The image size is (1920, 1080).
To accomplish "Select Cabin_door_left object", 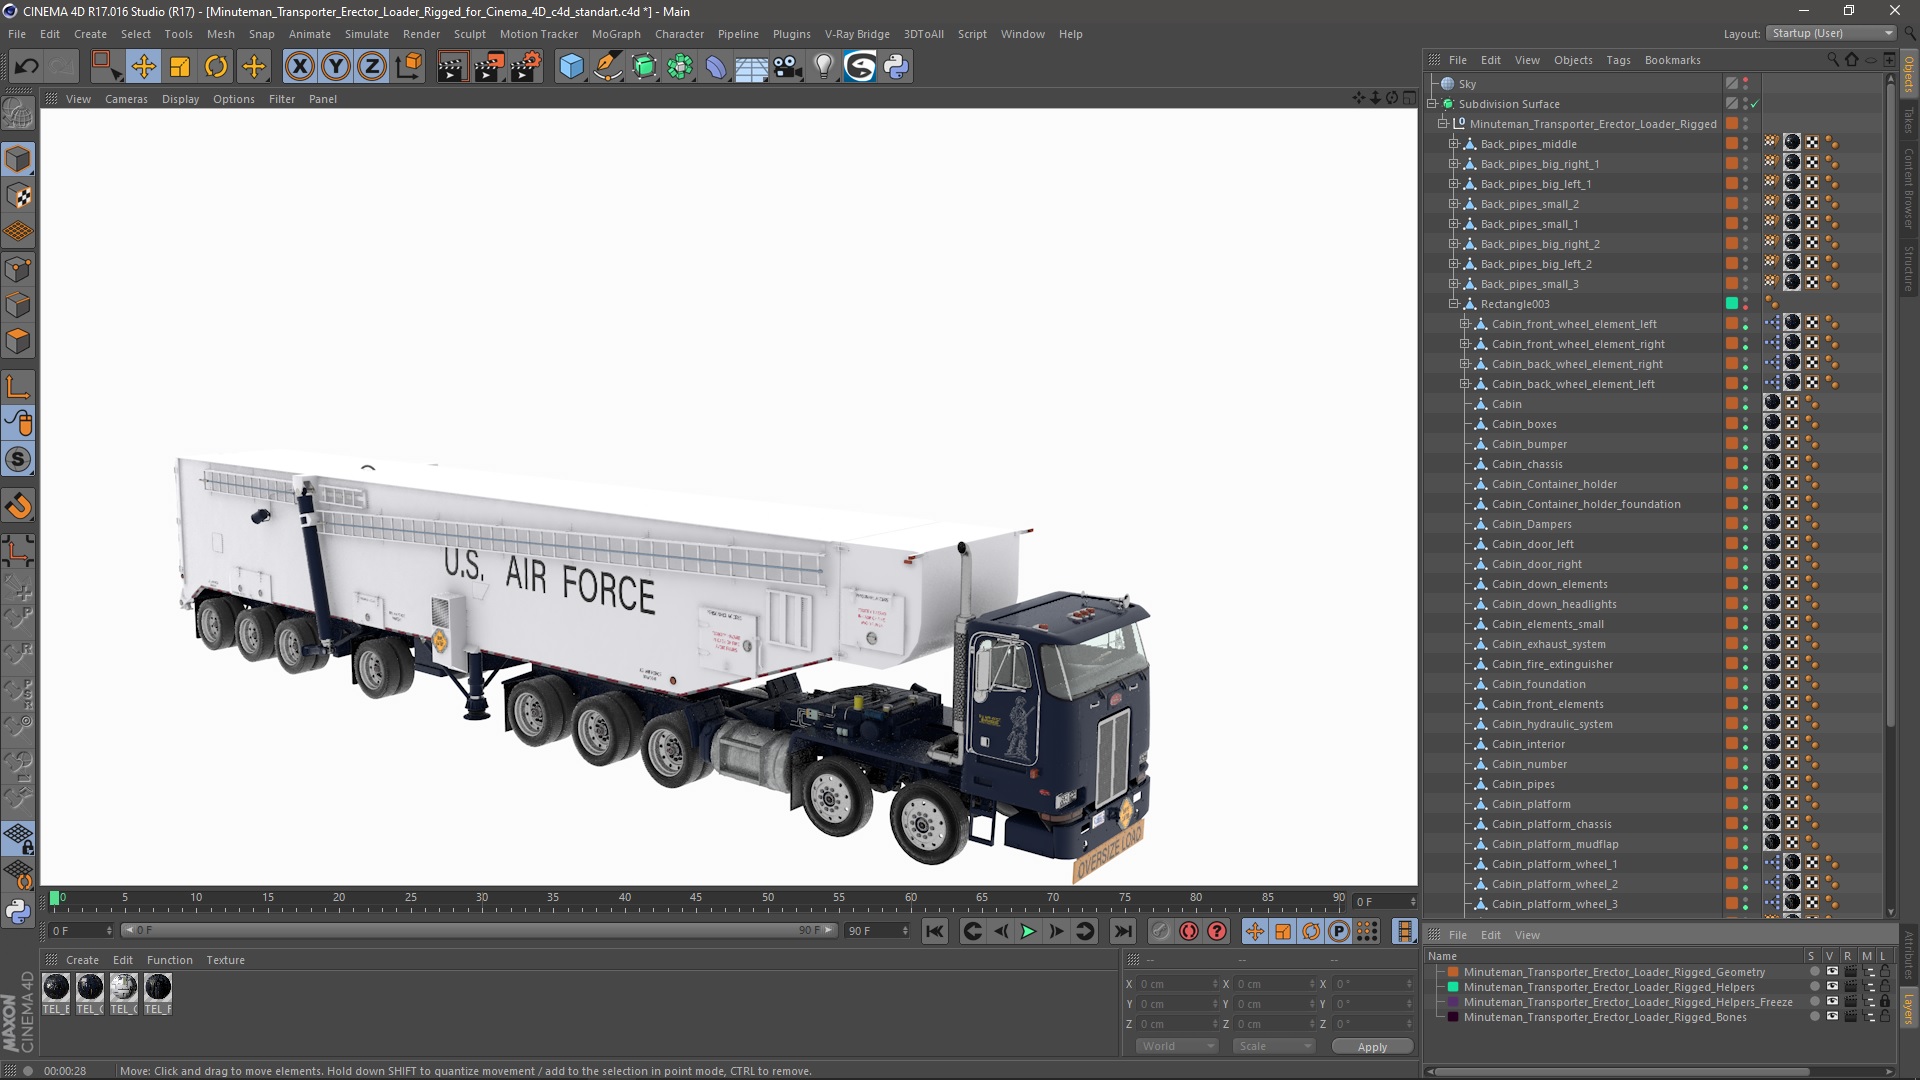I will pyautogui.click(x=1532, y=544).
